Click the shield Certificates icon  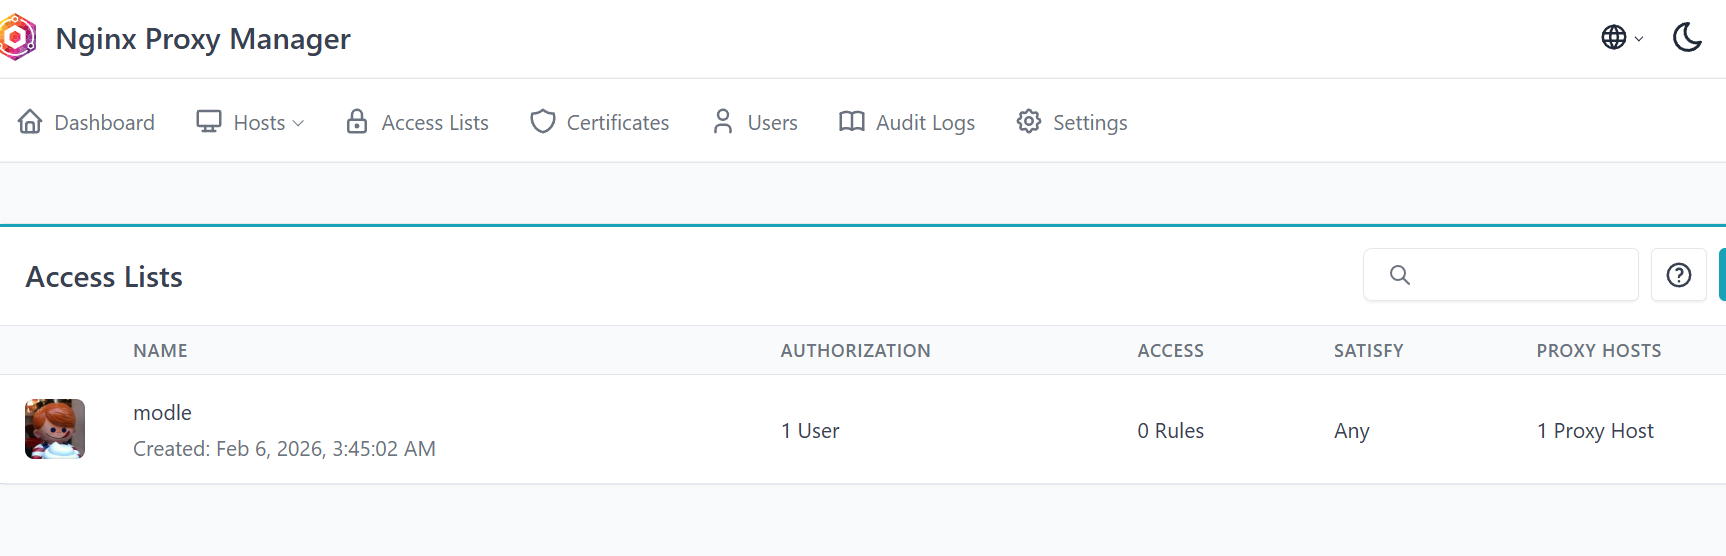(x=543, y=122)
